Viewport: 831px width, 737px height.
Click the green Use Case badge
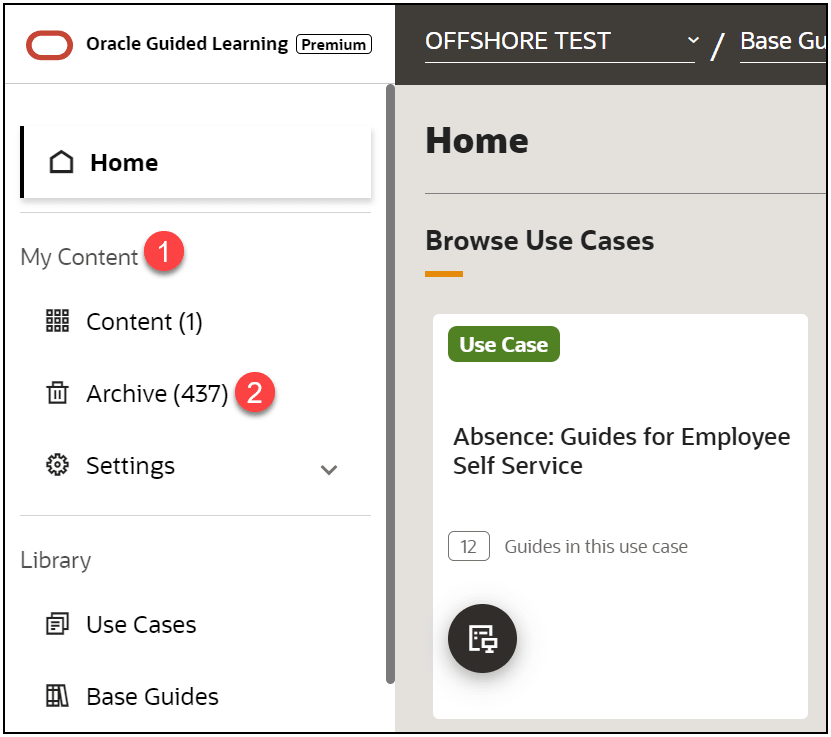coord(503,344)
